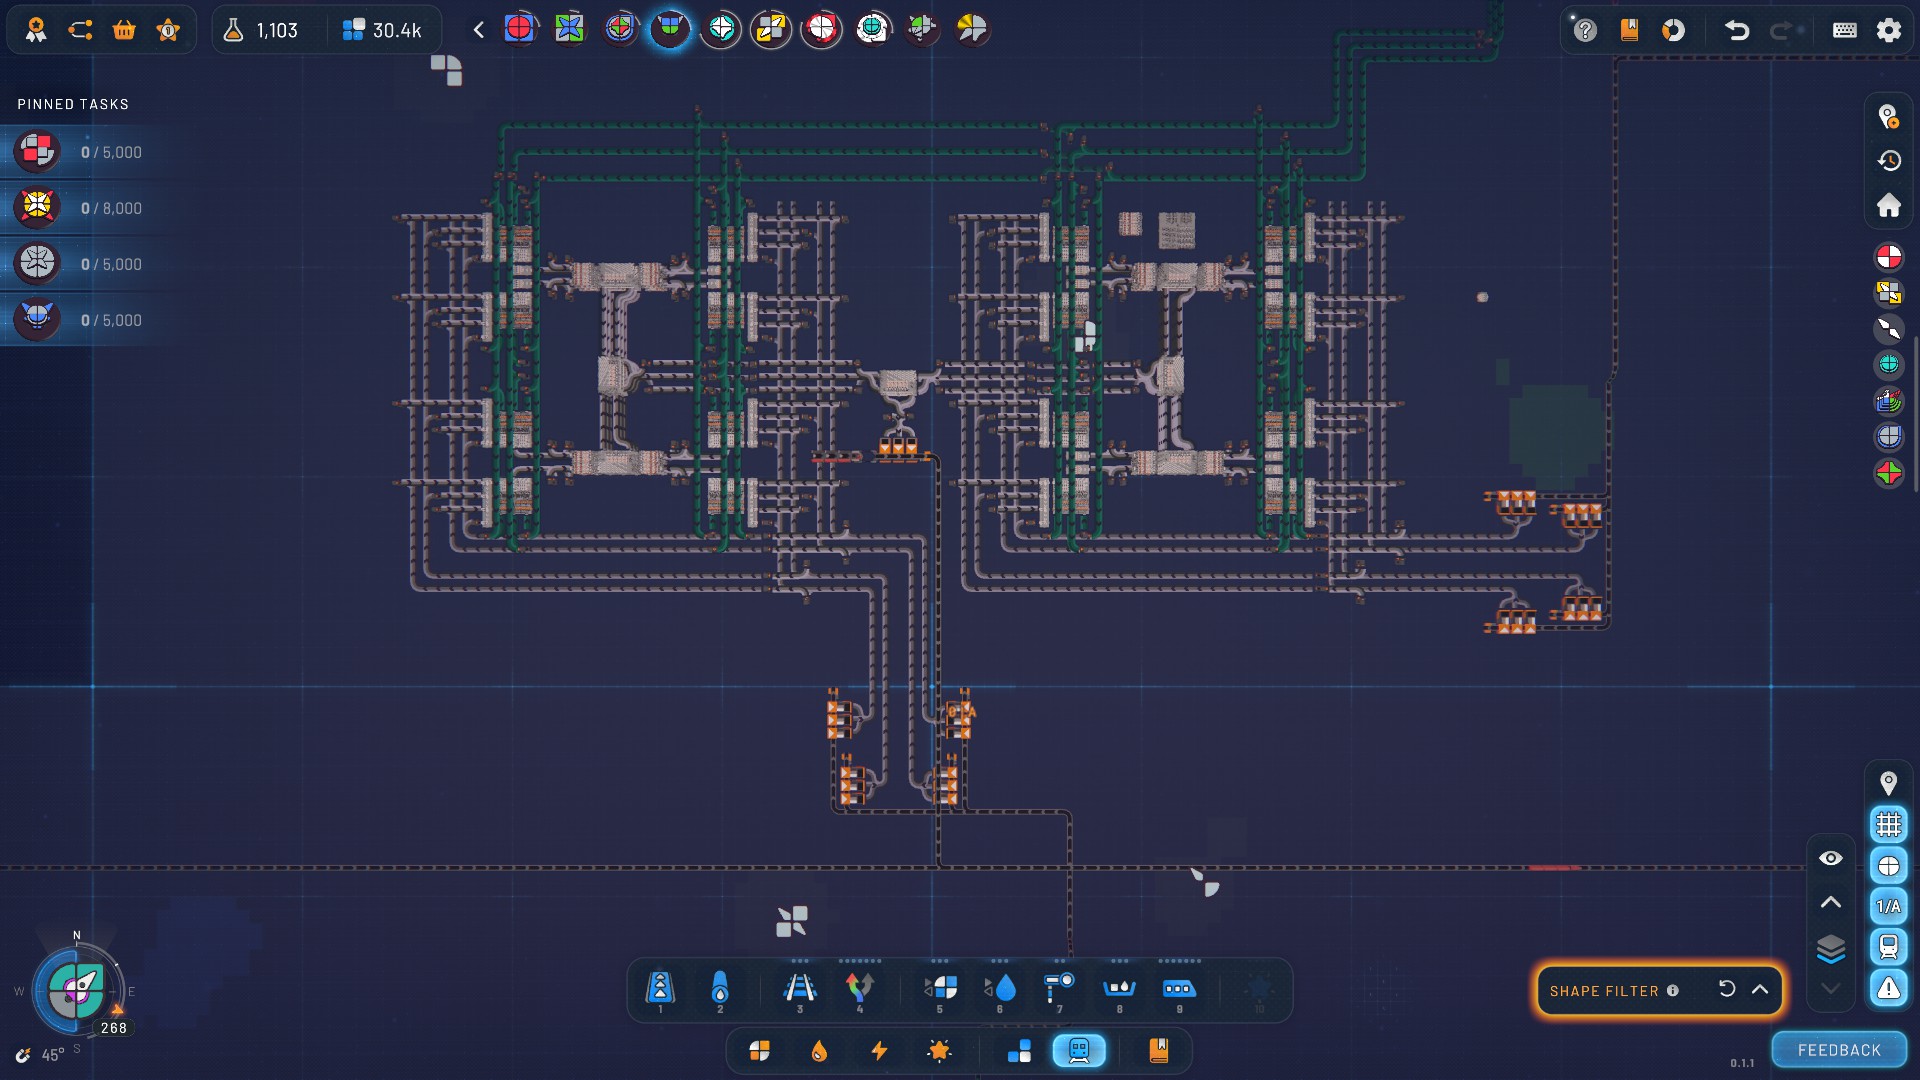Toggle the warnings overlay triangle
This screenshot has width=1920, height=1080.
pyautogui.click(x=1888, y=988)
